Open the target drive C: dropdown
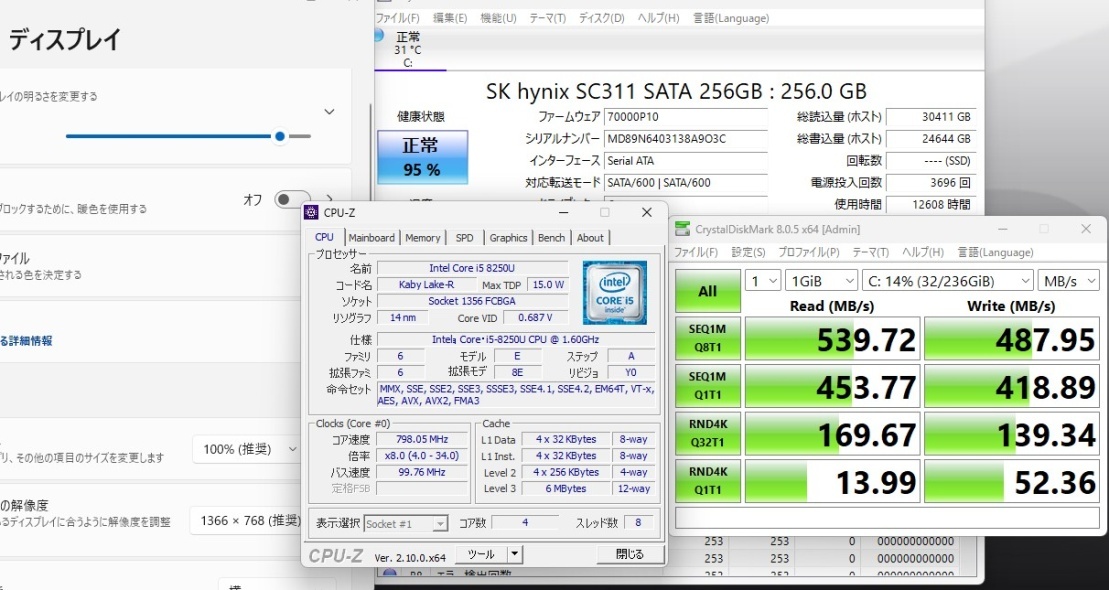Image resolution: width=1109 pixels, height=590 pixels. tap(949, 280)
